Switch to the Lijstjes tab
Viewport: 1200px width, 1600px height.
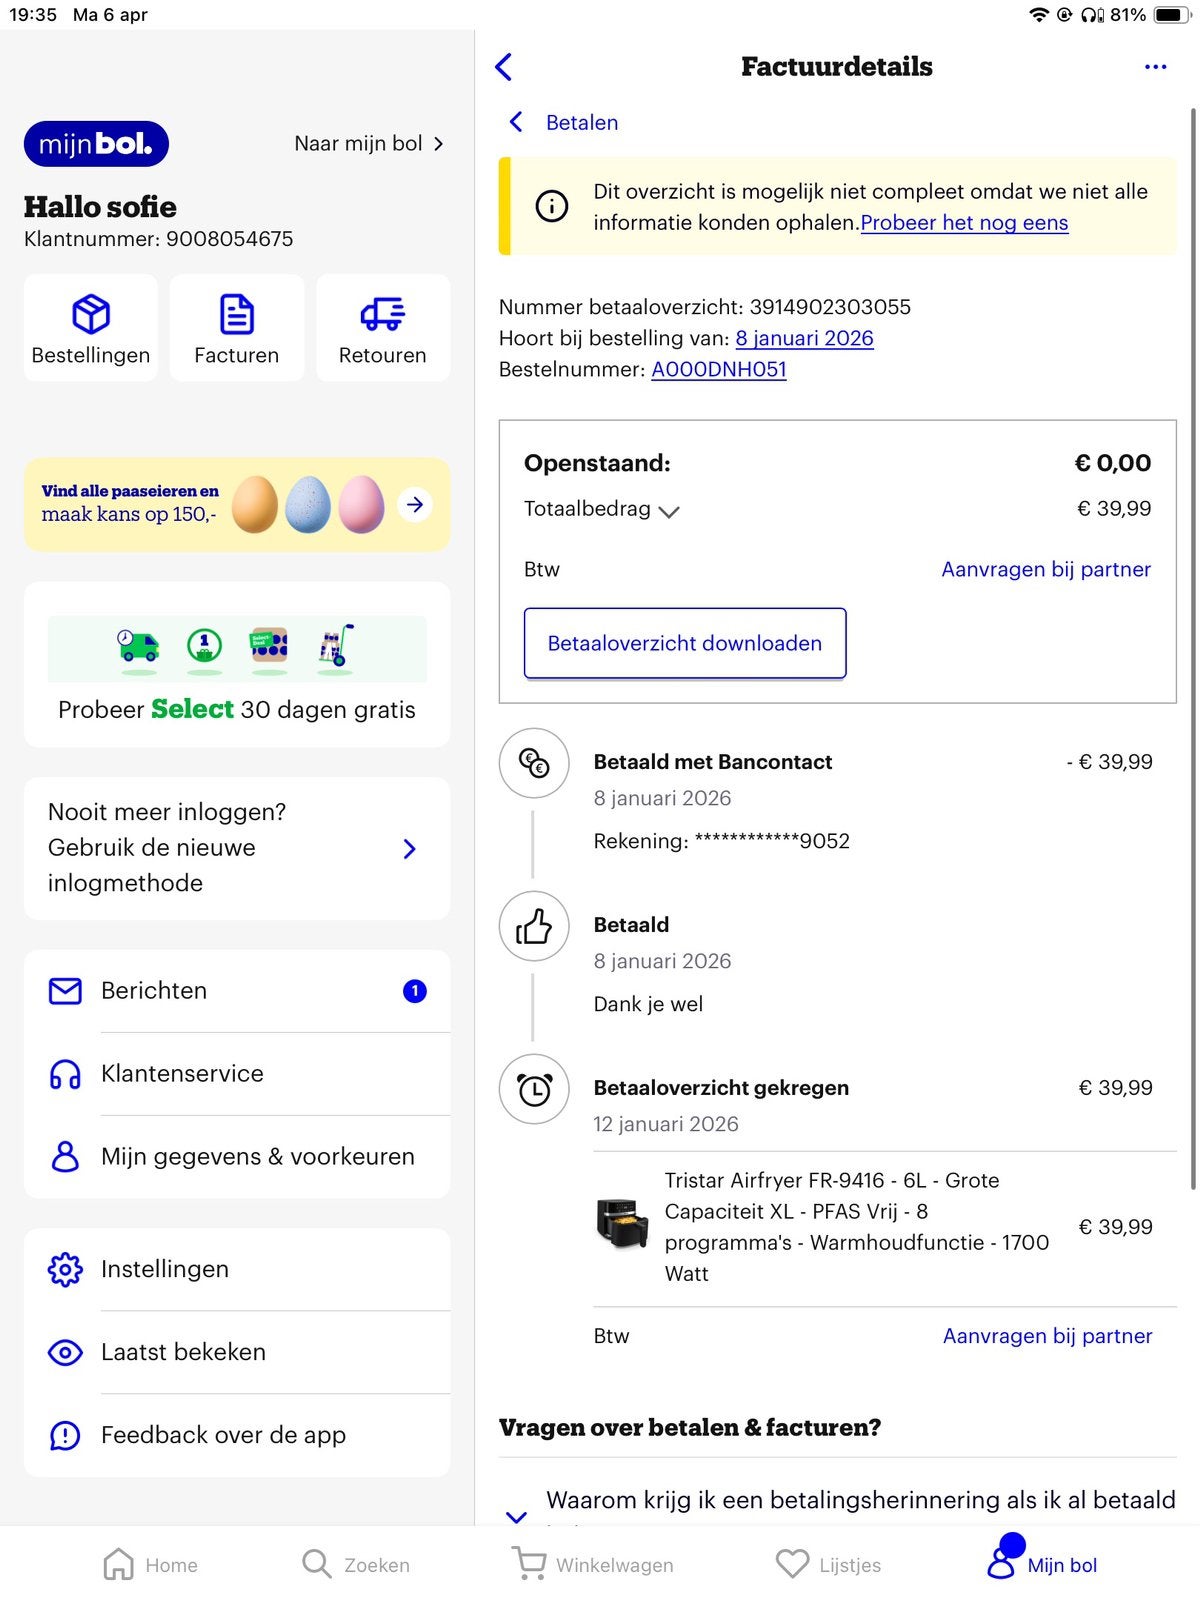829,1565
